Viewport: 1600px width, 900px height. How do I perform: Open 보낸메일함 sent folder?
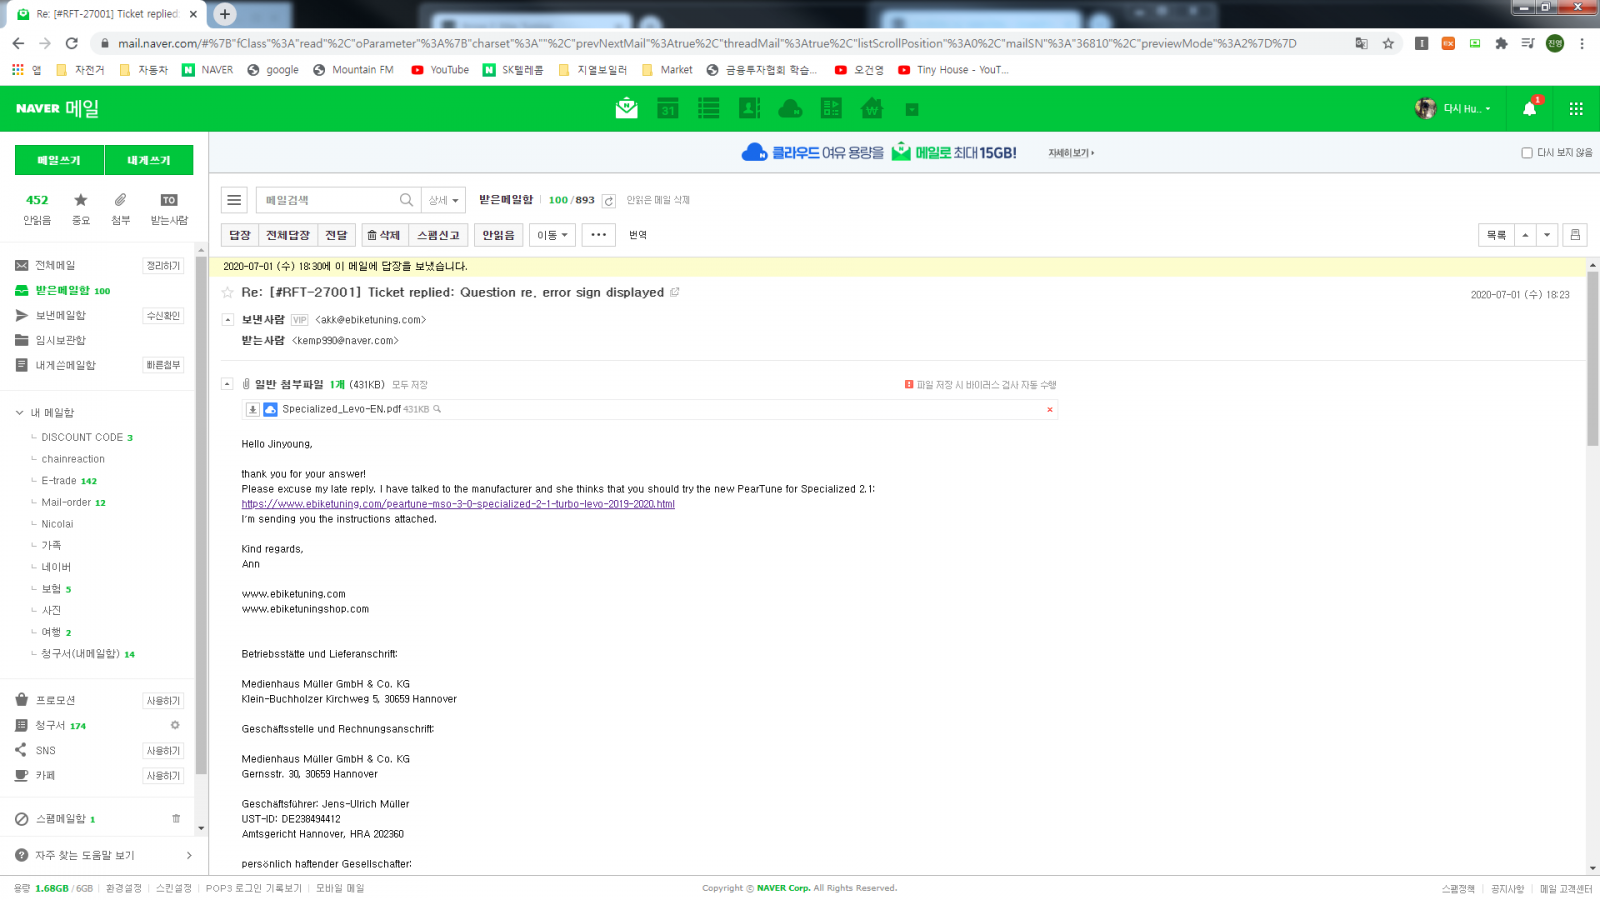click(60, 315)
